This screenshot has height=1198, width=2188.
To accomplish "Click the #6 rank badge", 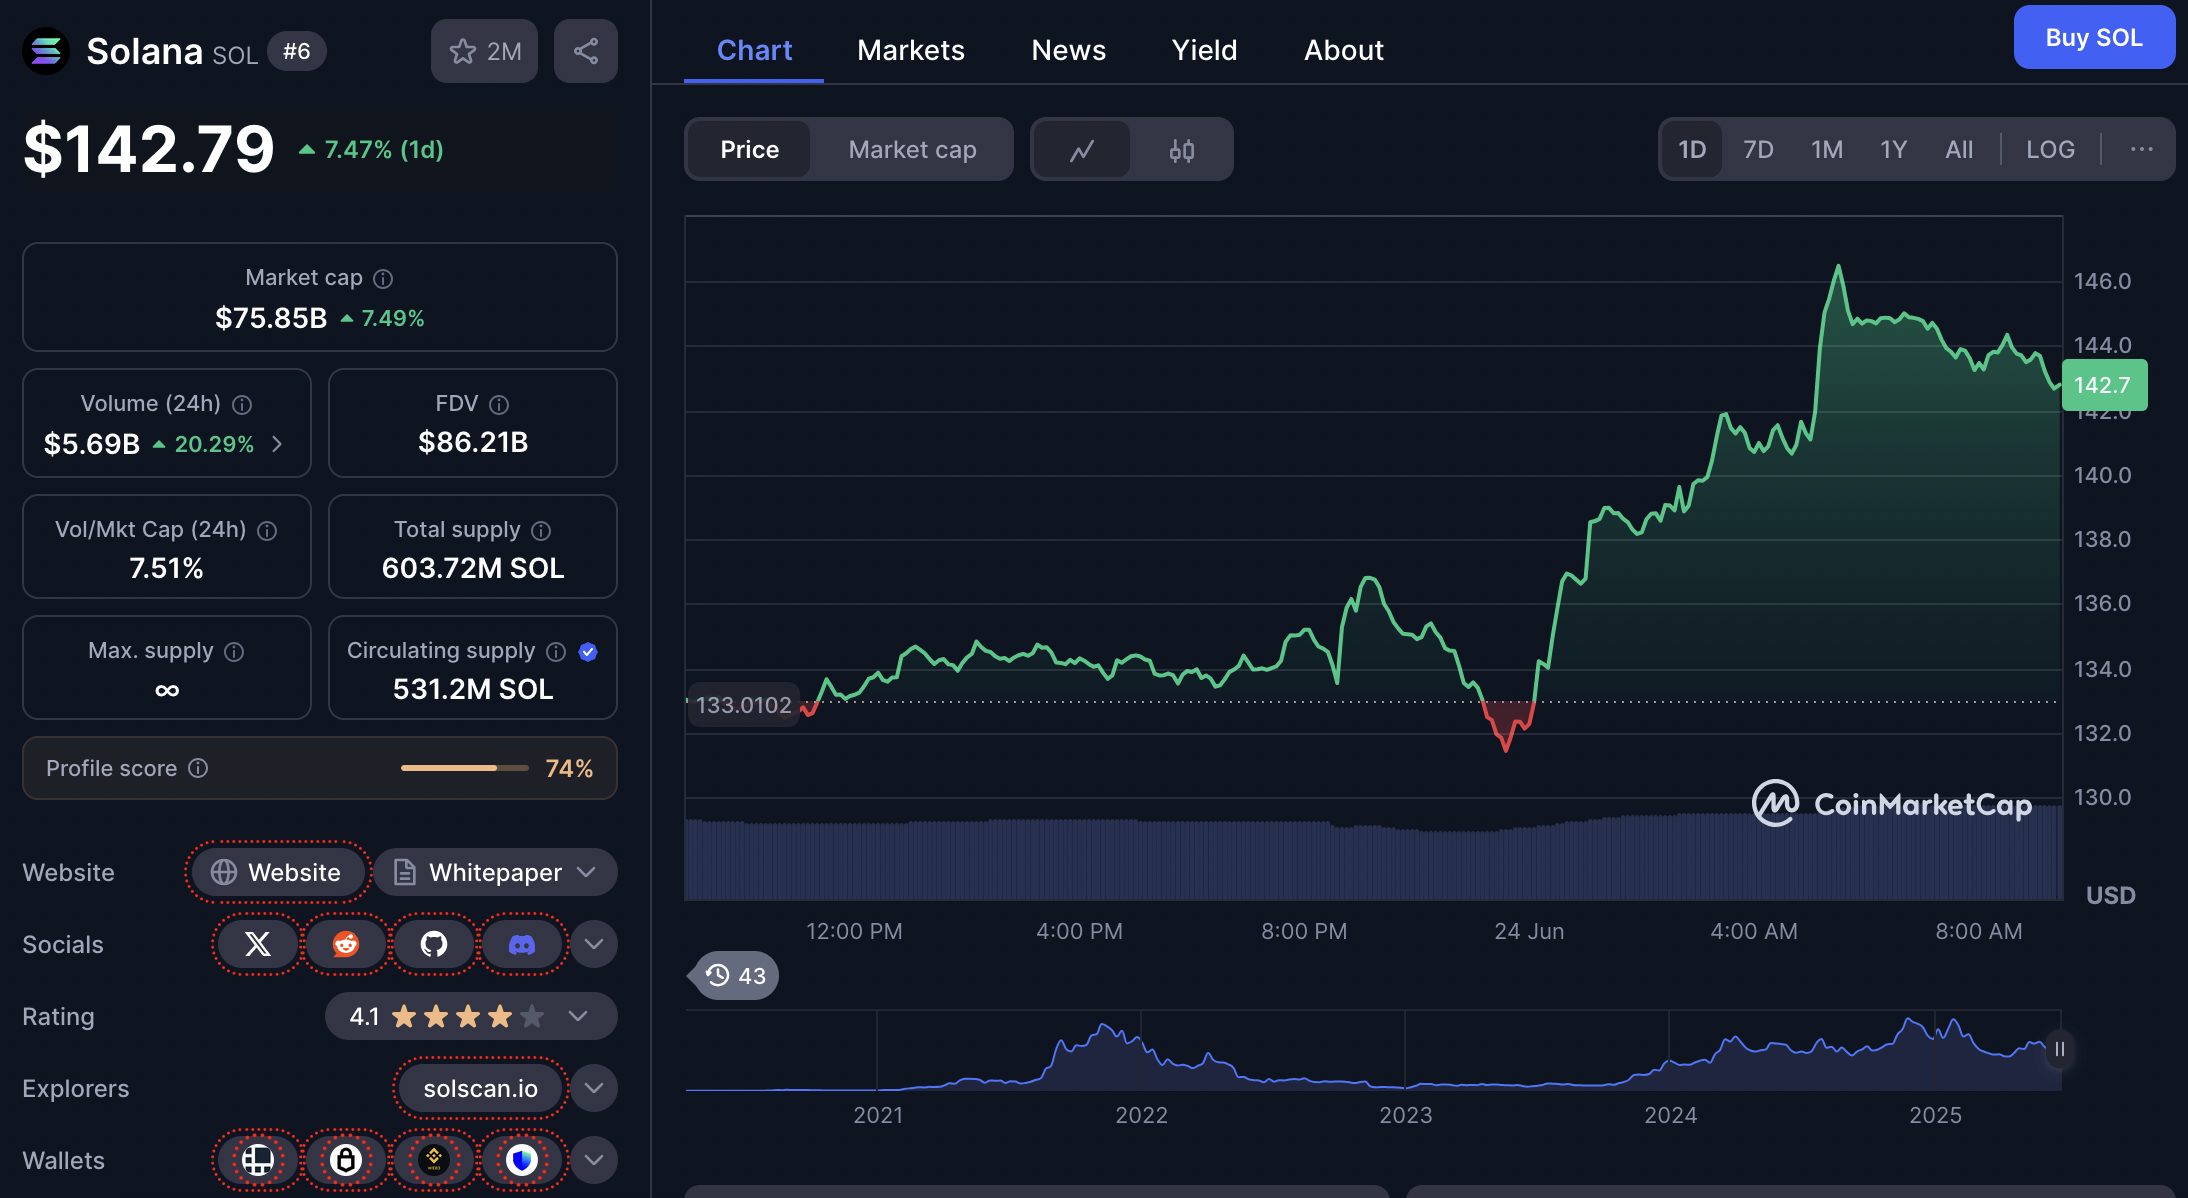I will click(296, 51).
